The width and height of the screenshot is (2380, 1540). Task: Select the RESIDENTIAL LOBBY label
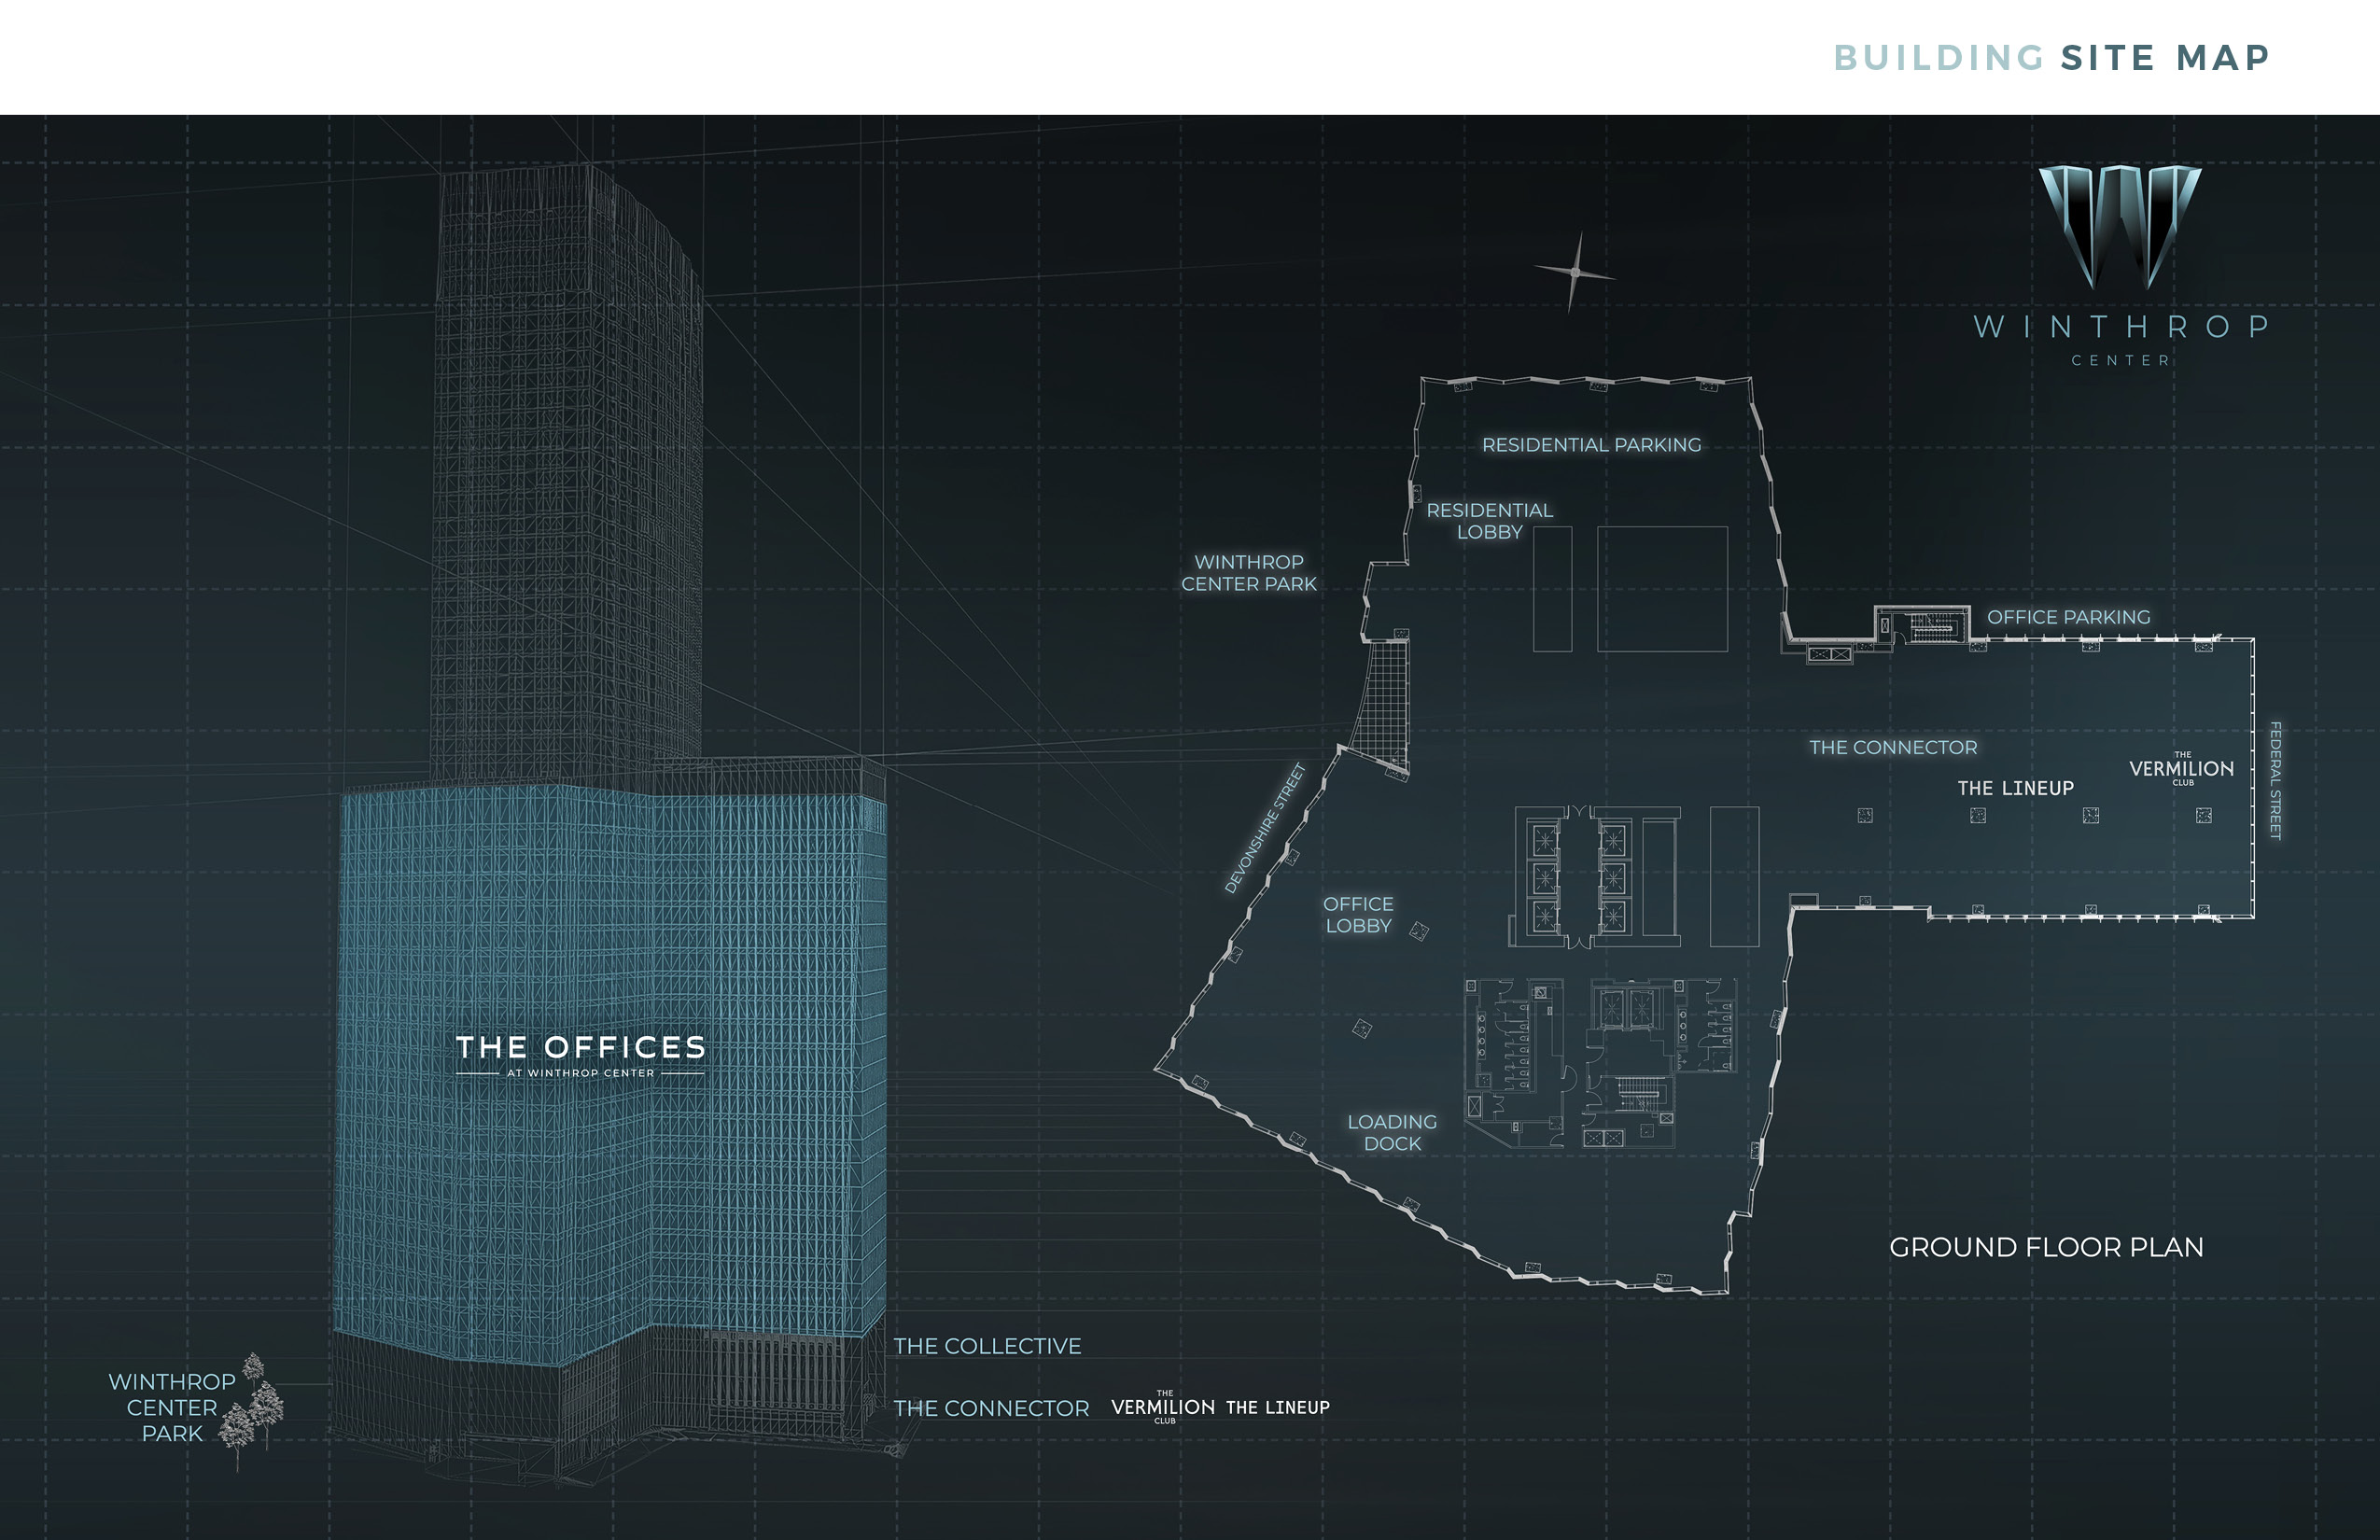[x=1489, y=520]
